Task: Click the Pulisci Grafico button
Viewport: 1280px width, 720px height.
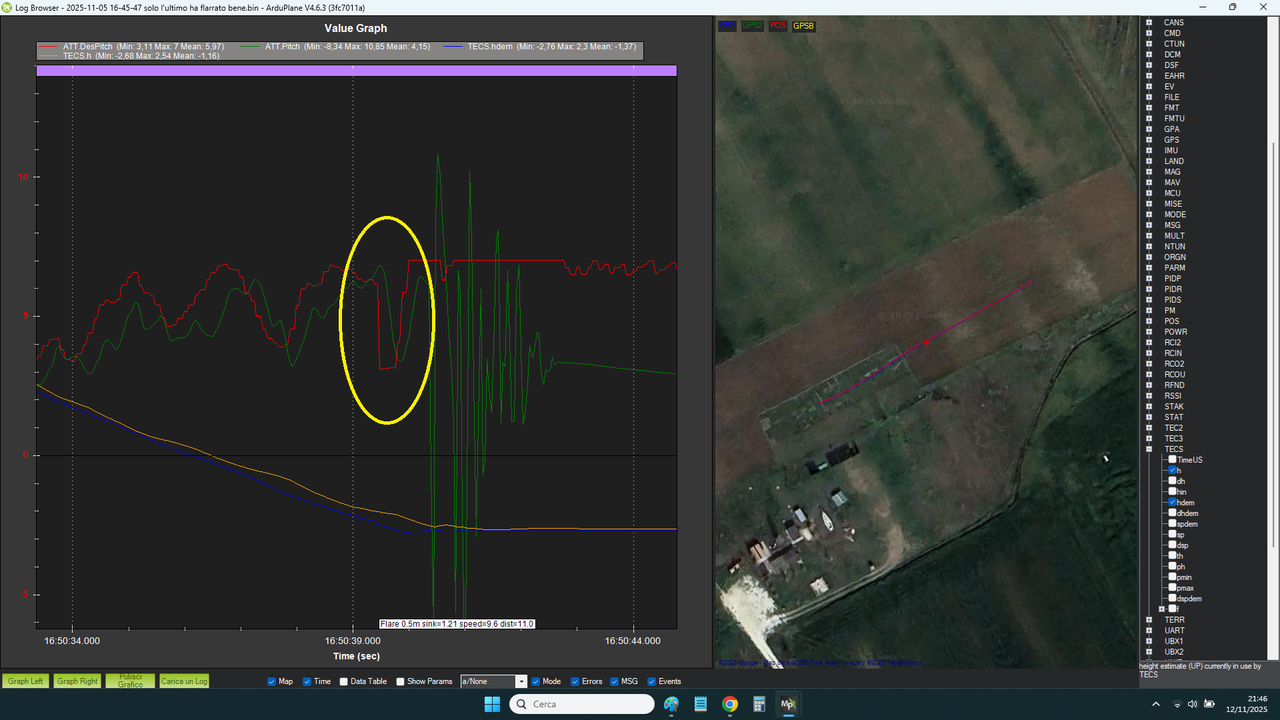Action: click(x=131, y=681)
